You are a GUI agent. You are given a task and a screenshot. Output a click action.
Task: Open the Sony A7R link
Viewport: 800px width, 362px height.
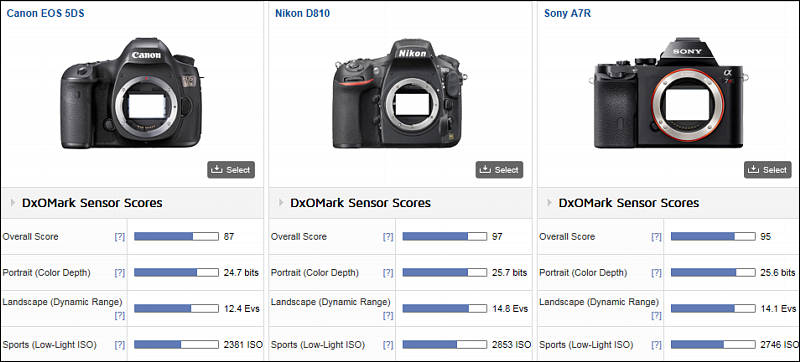567,13
